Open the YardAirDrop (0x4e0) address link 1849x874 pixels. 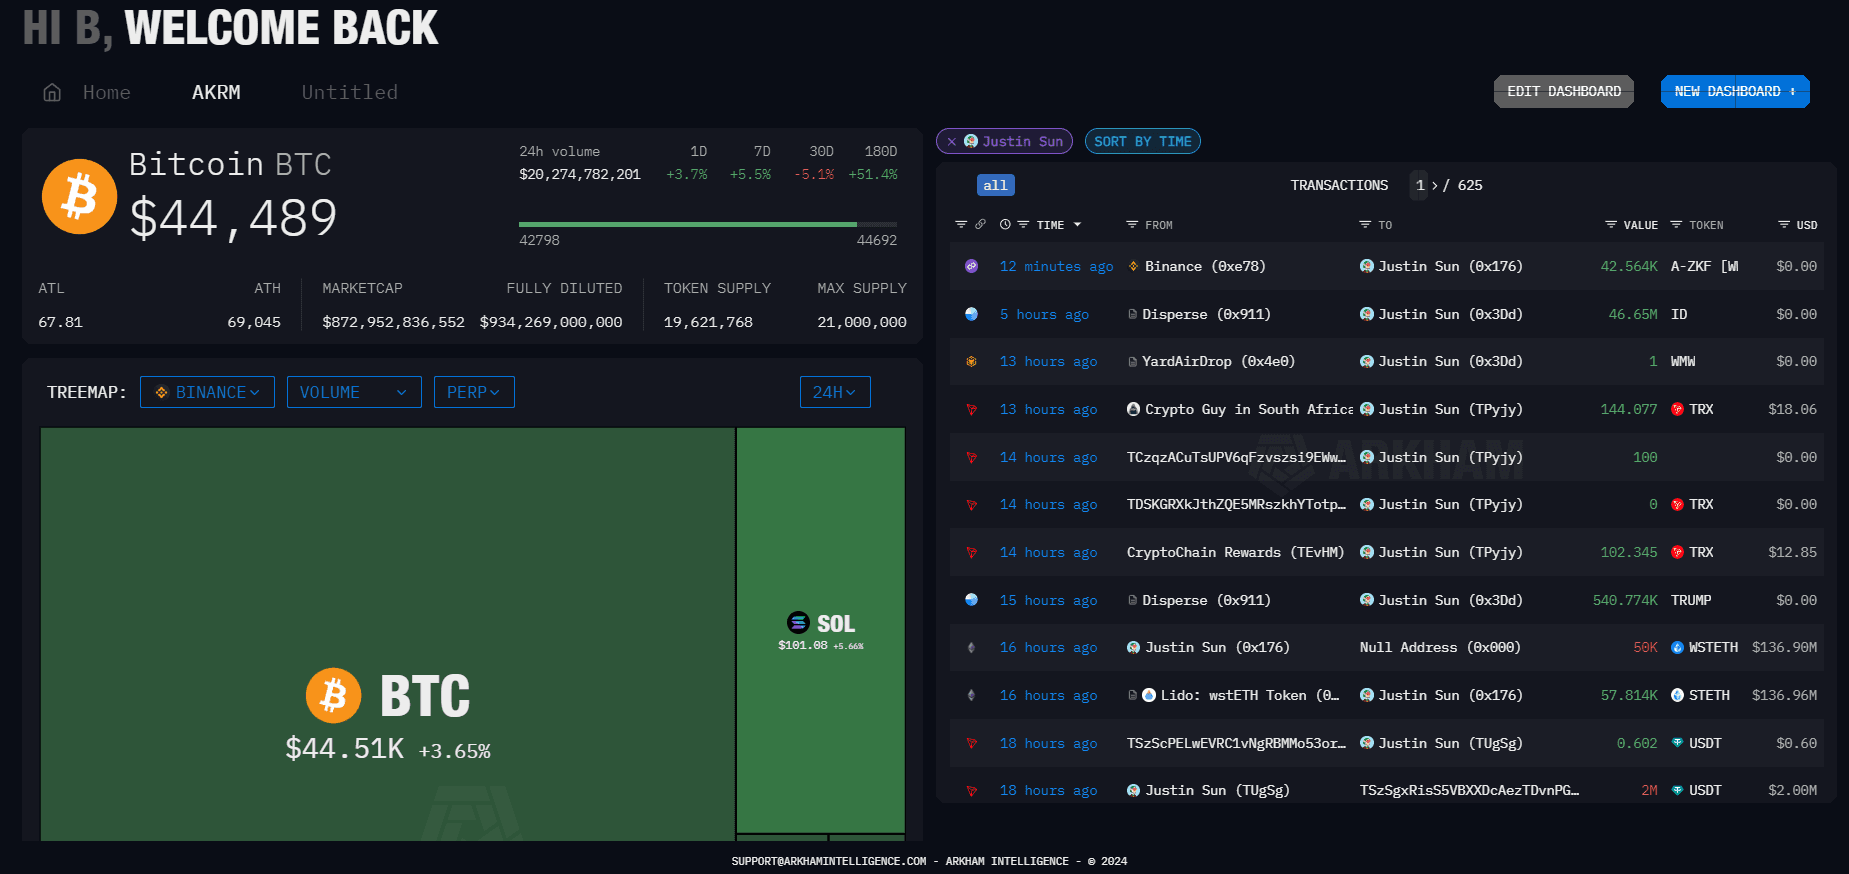[1218, 361]
